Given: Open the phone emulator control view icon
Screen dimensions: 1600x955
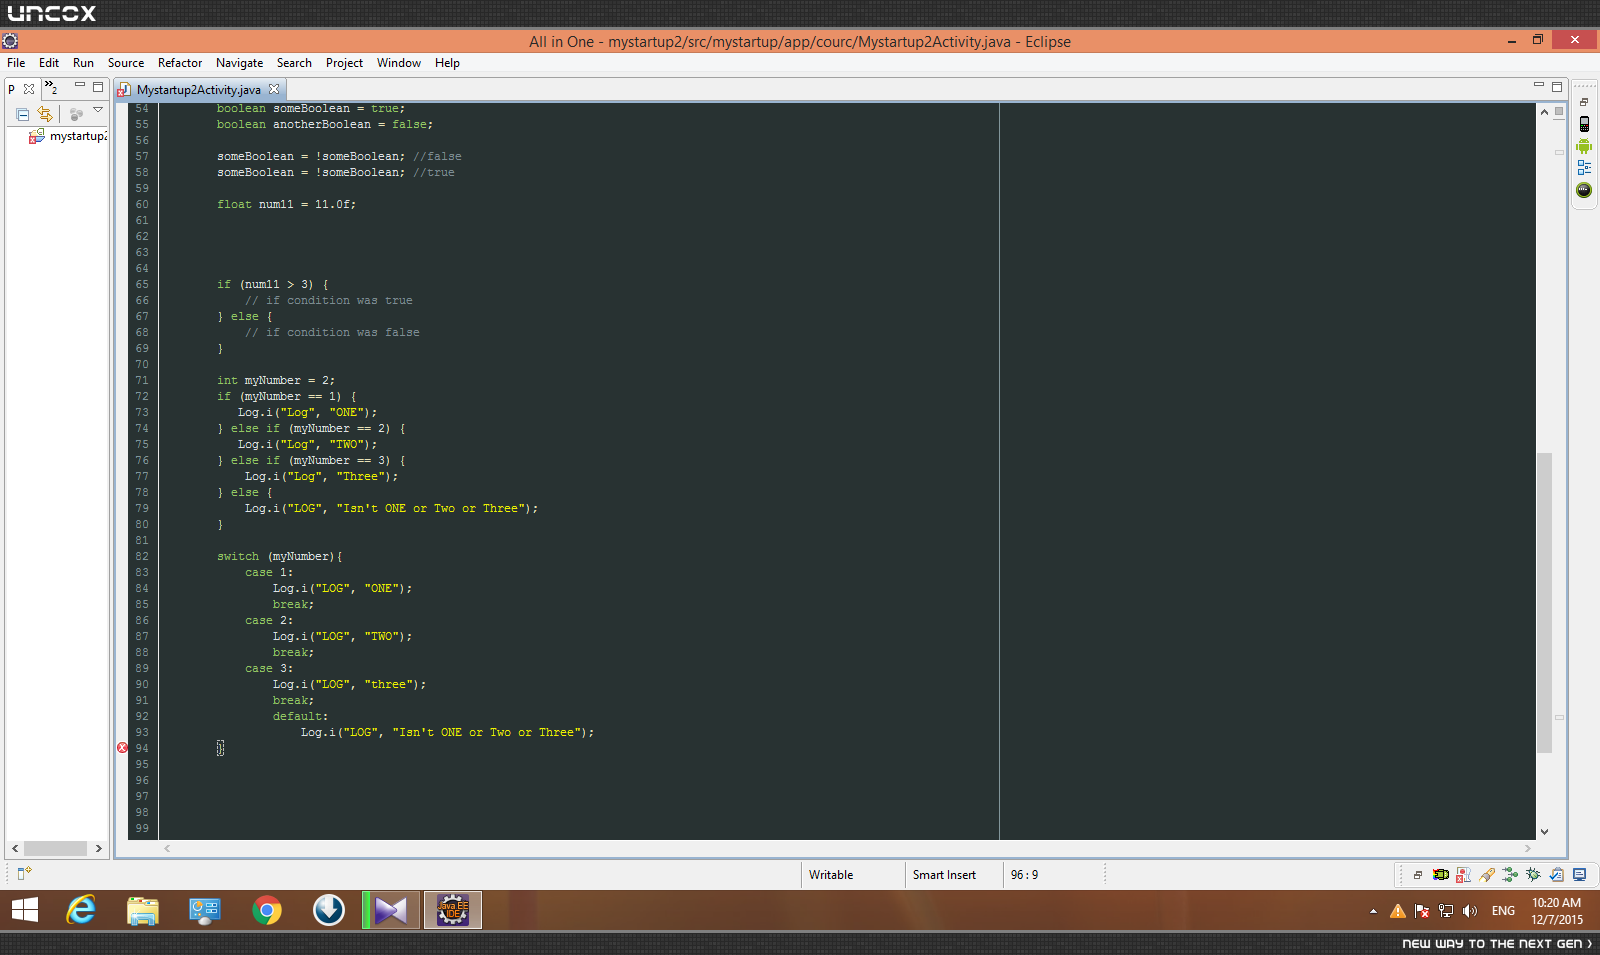Looking at the screenshot, I should [1584, 124].
